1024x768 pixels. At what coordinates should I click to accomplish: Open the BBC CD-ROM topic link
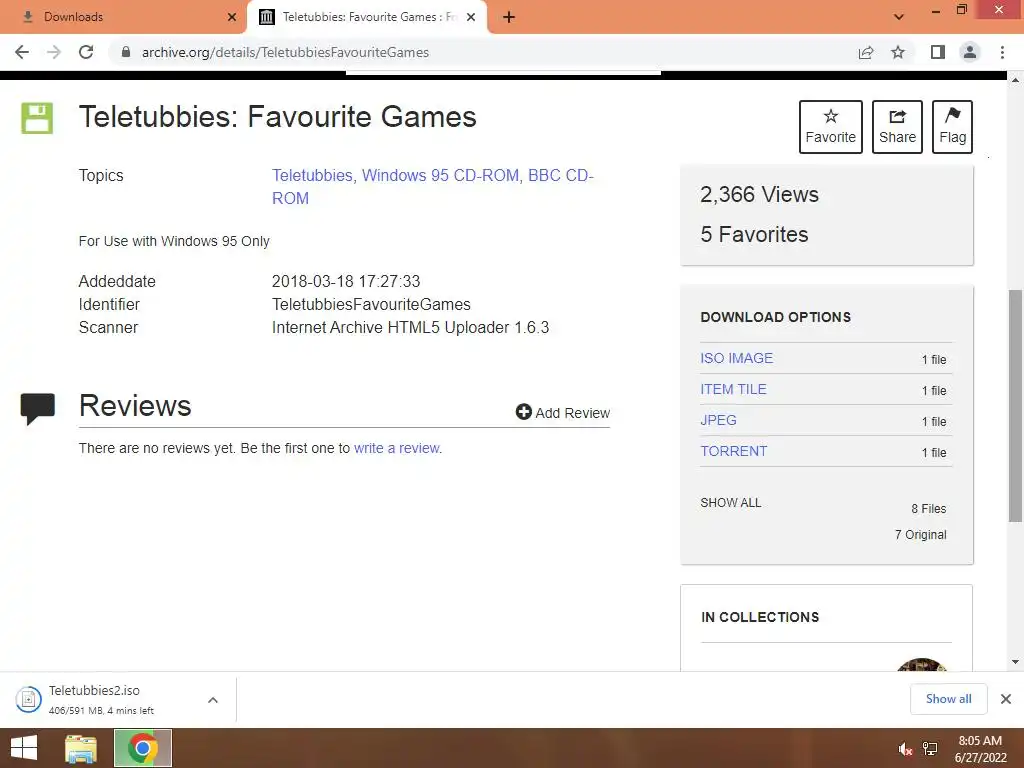(x=432, y=187)
